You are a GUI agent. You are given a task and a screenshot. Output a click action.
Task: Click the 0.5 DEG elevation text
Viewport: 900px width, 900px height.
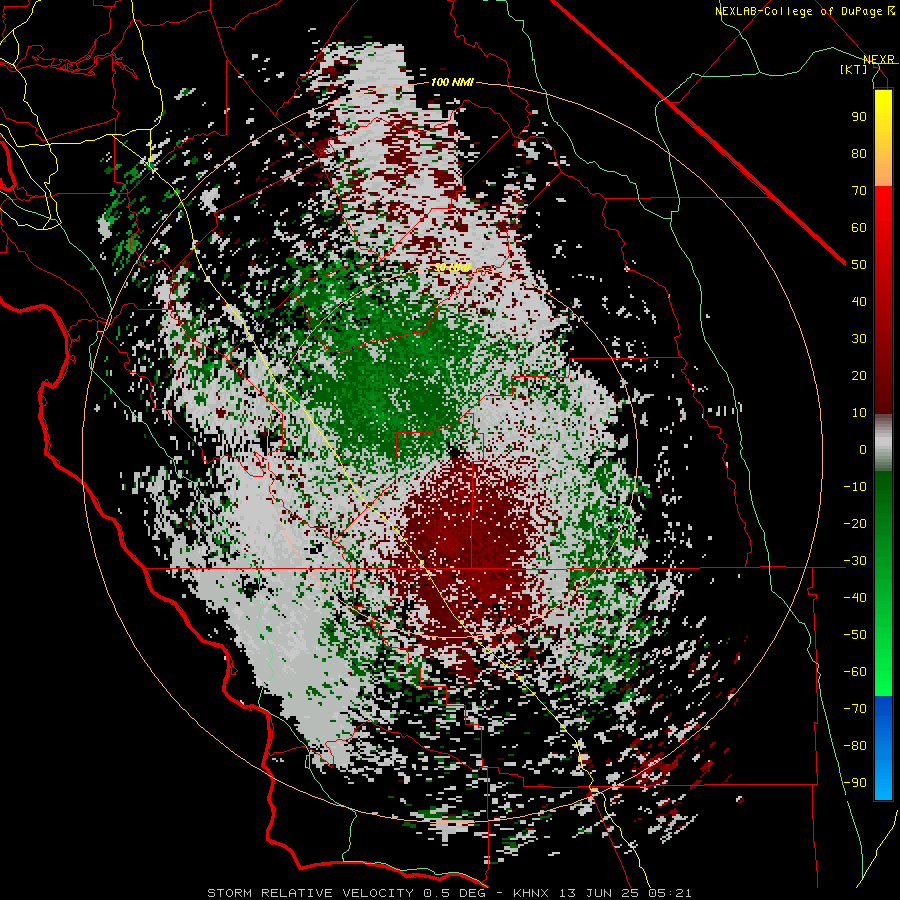456,893
